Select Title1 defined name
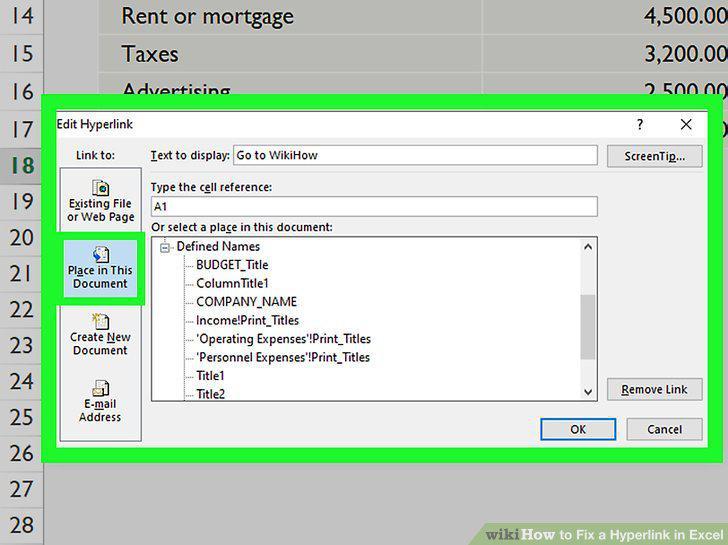The image size is (728, 545). point(210,376)
